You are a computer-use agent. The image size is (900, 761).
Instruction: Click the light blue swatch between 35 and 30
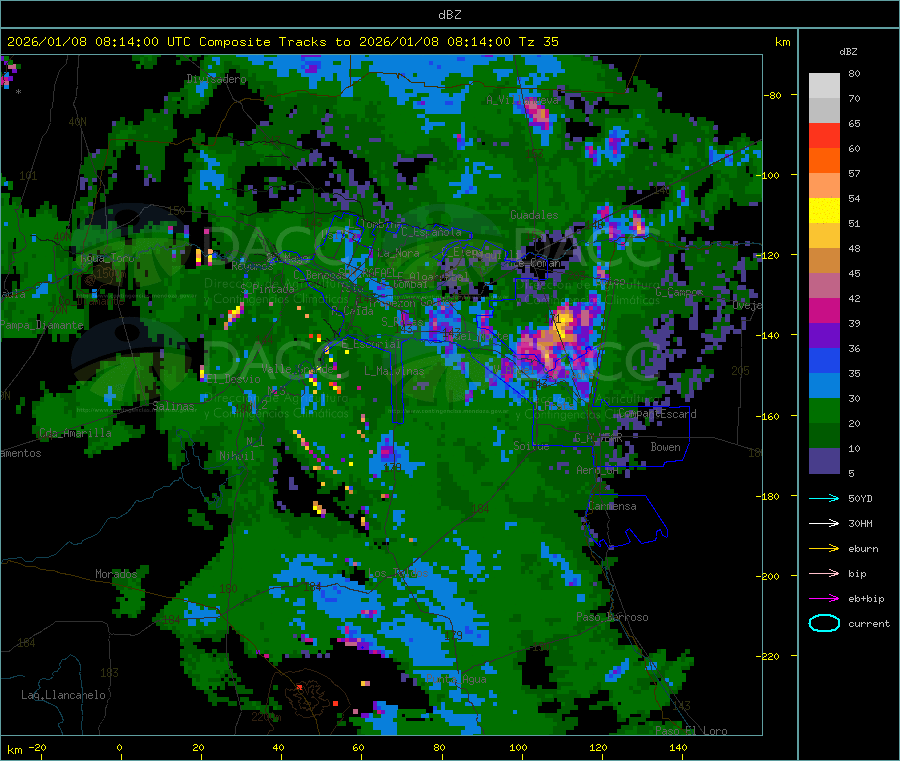click(x=824, y=386)
